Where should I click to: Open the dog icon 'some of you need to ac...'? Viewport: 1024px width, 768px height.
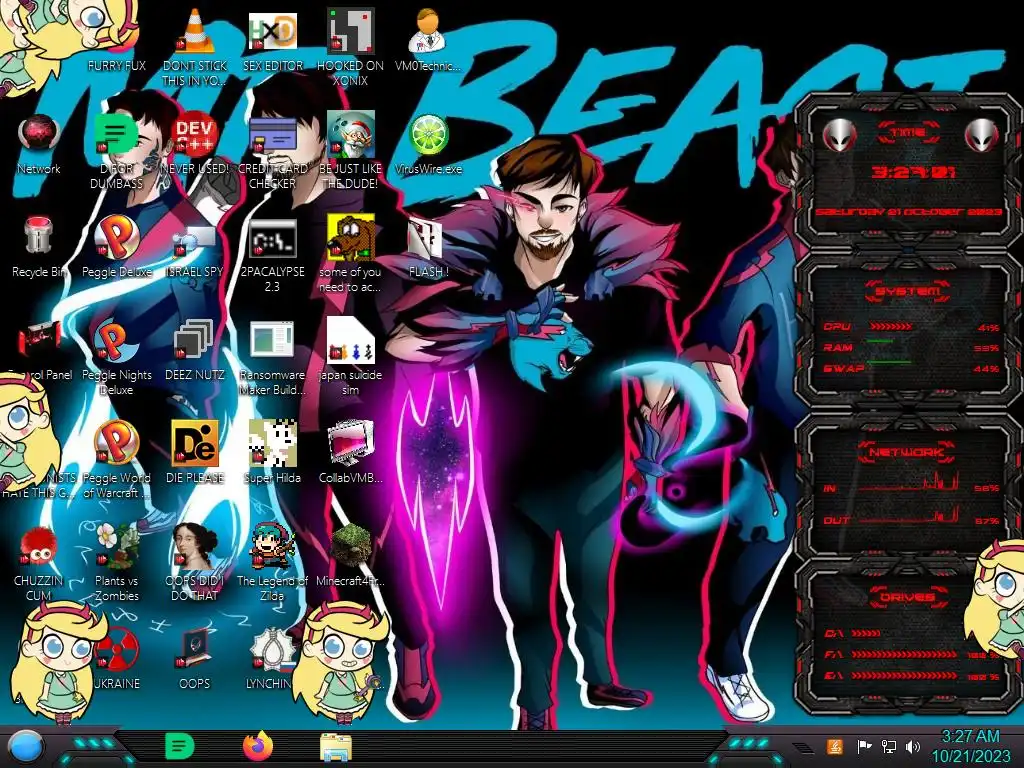[x=350, y=236]
